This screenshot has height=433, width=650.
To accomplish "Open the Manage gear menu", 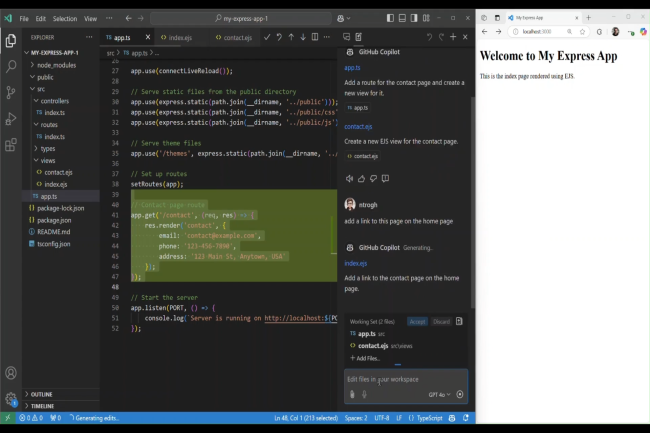I will coord(11,399).
